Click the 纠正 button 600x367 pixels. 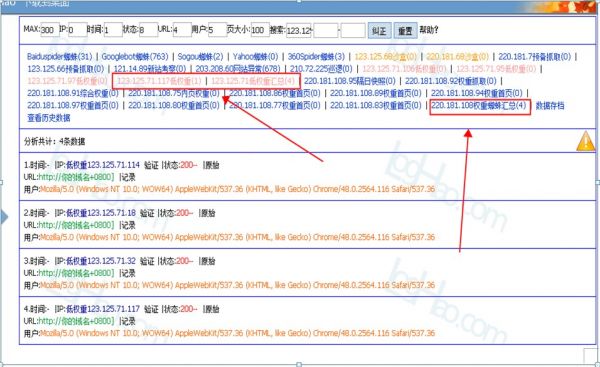(379, 31)
